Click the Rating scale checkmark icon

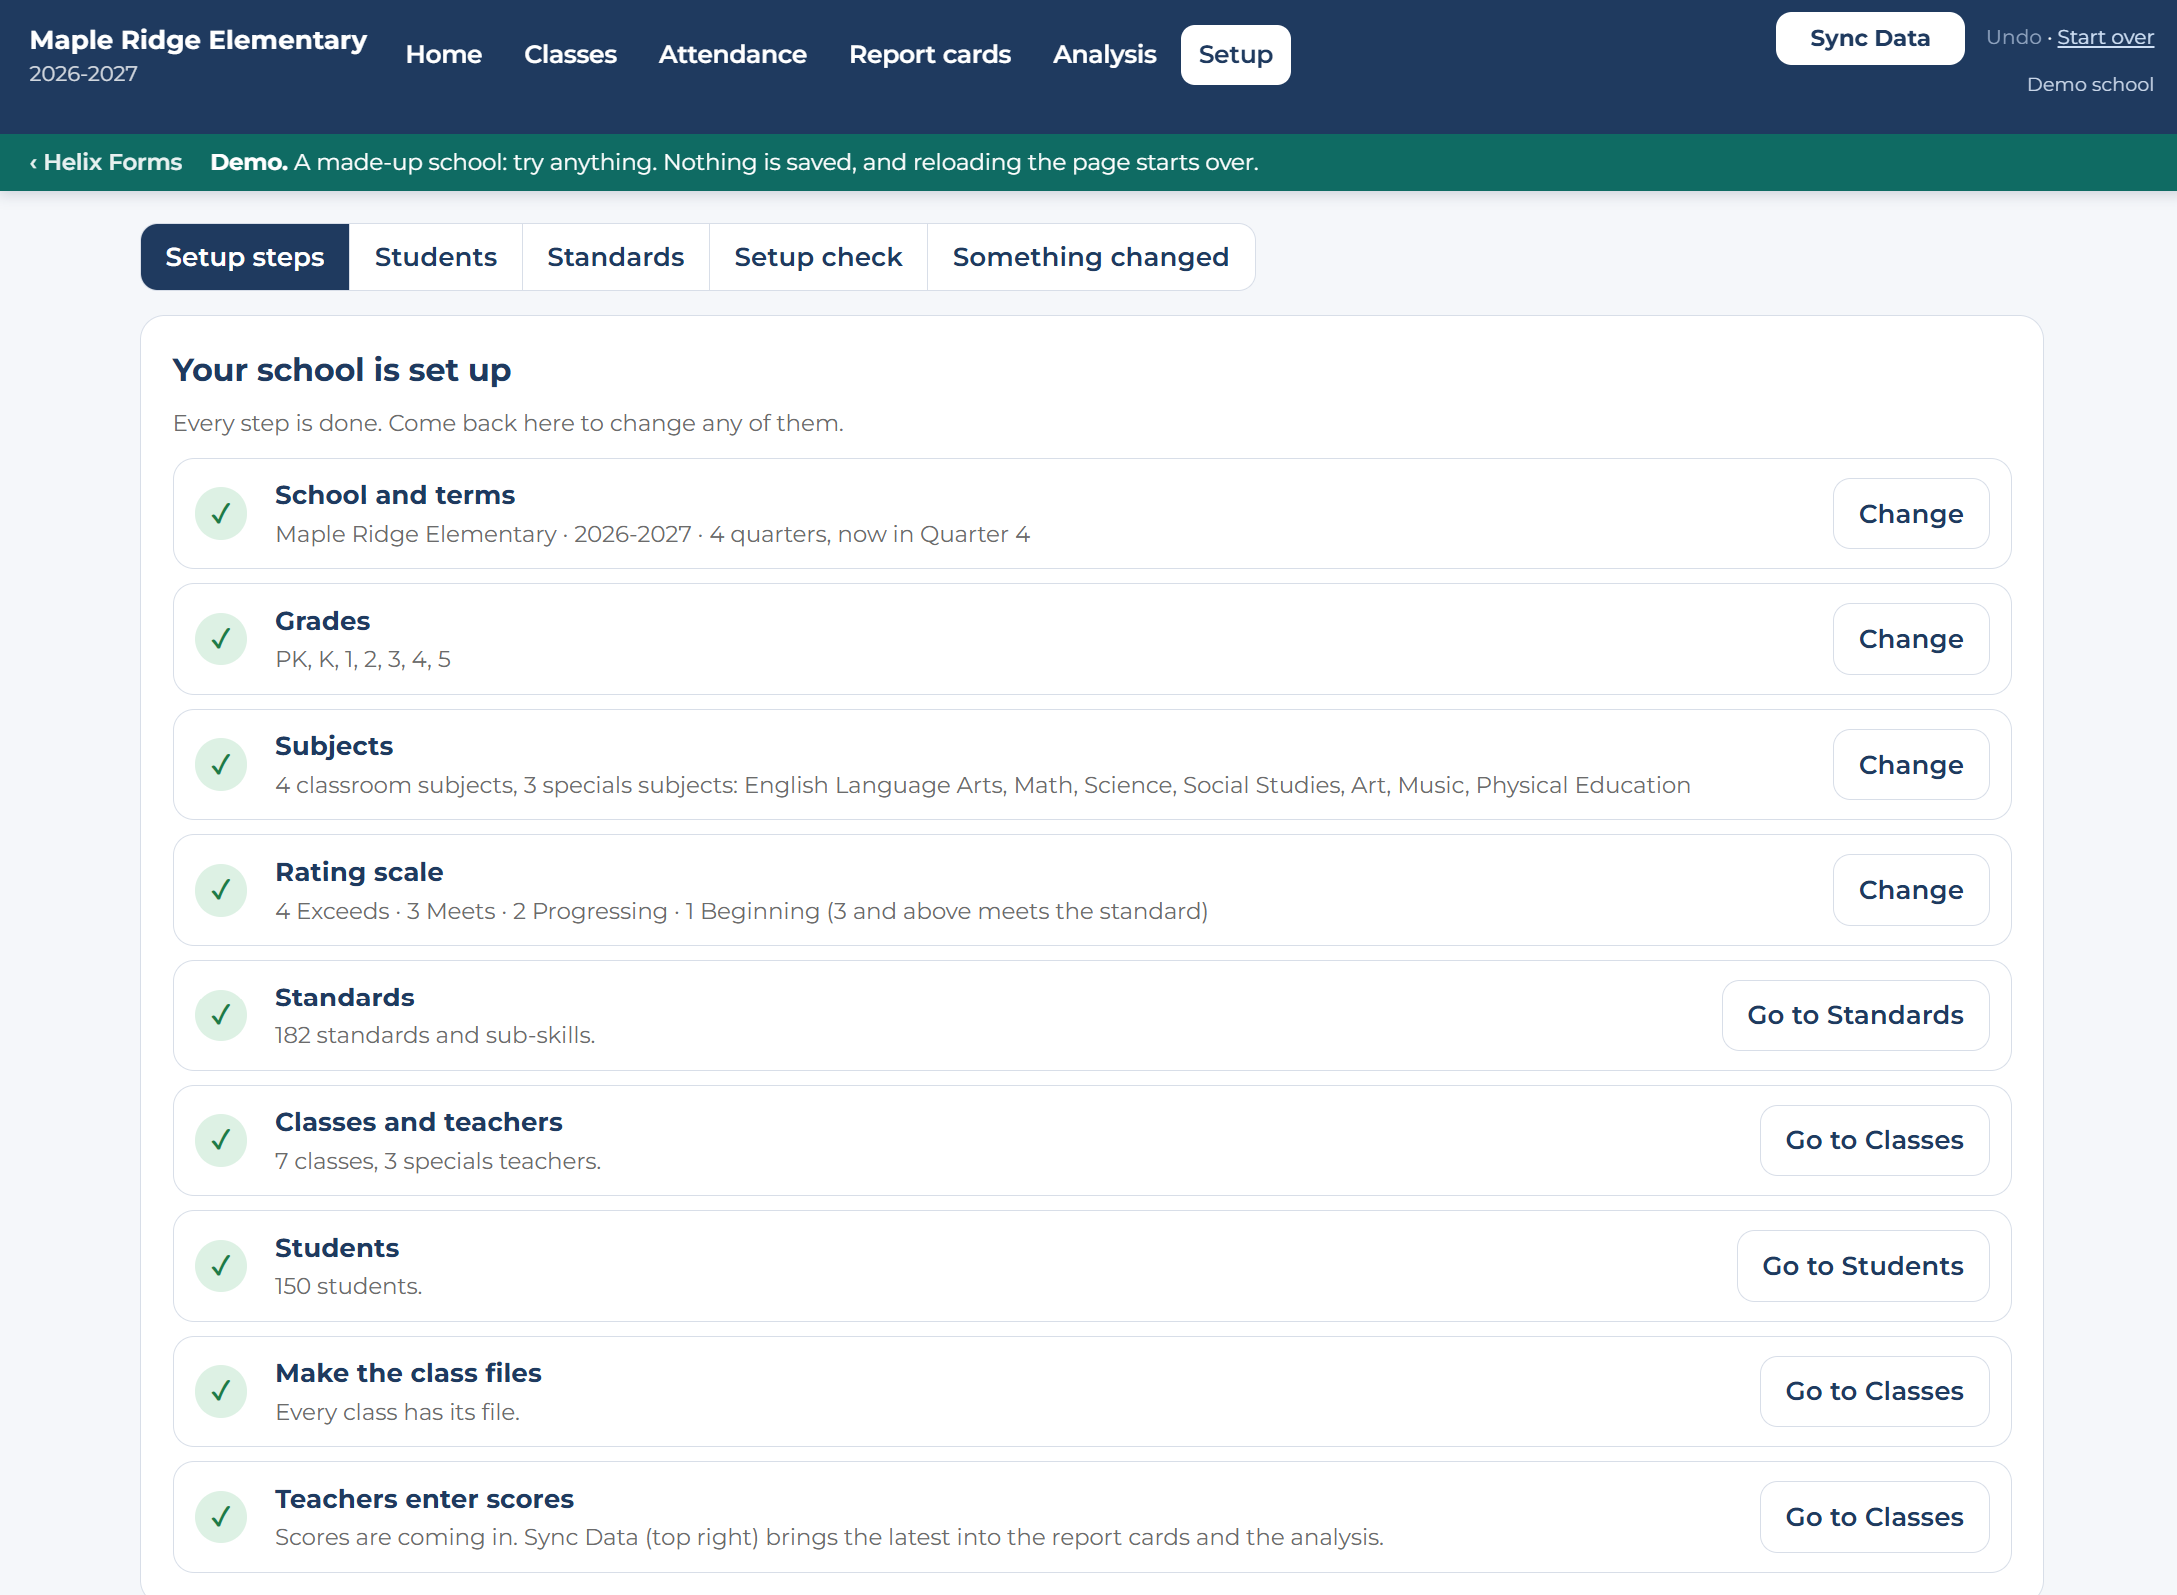click(221, 890)
